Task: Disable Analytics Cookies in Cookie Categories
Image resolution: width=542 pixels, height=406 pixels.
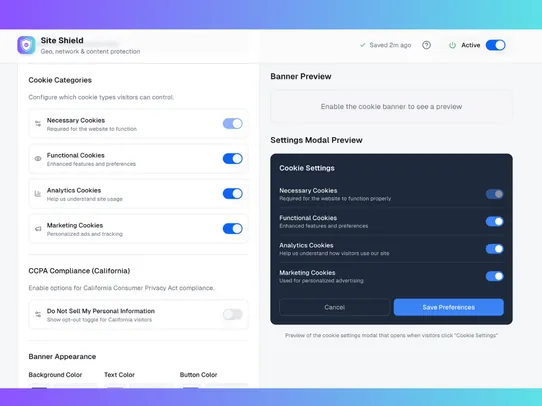Action: (x=233, y=193)
